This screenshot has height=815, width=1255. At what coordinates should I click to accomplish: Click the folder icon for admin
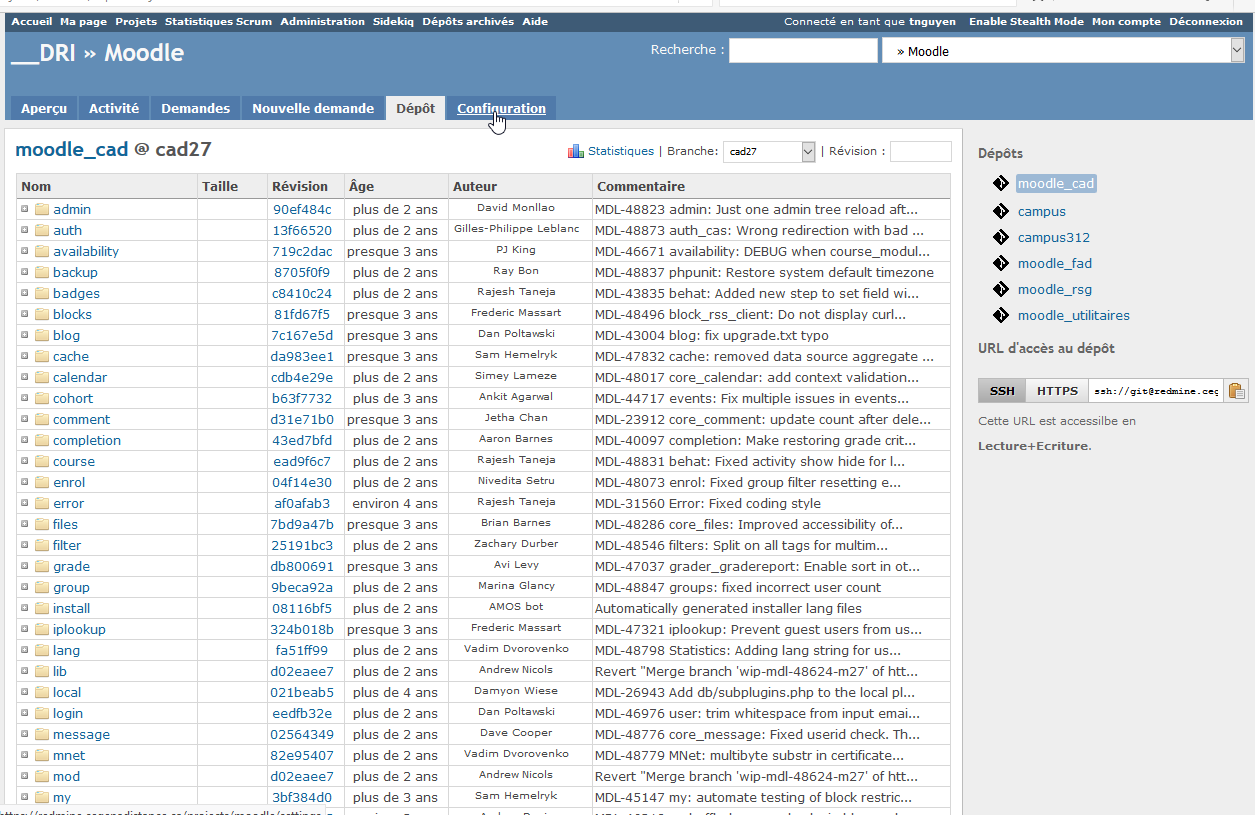click(42, 210)
